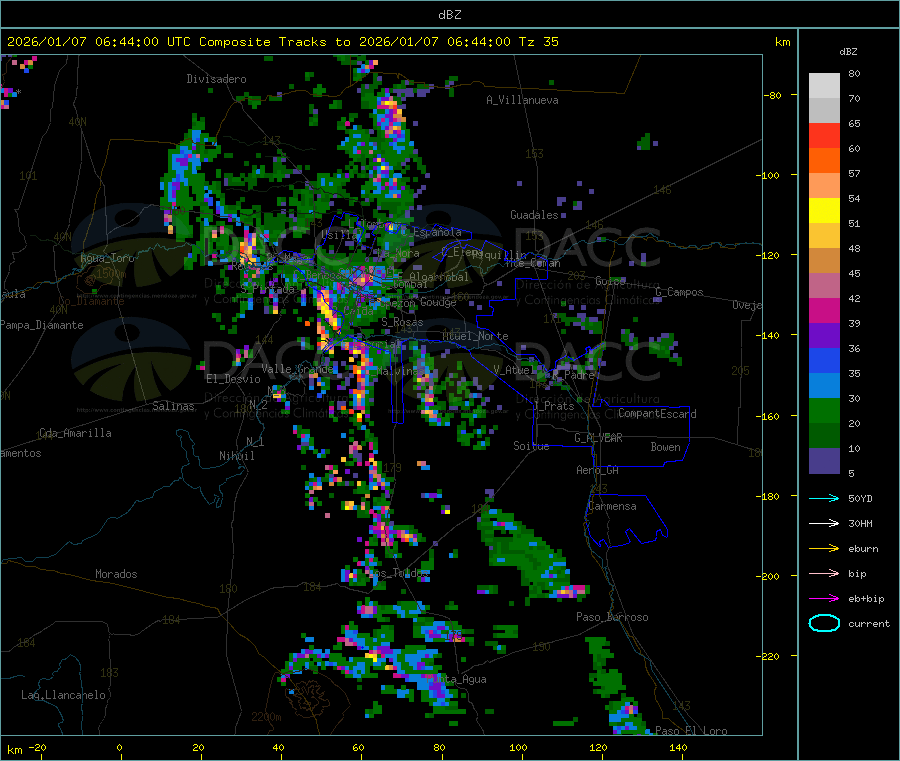Click the dBZ legend heading above color scale
Image resolution: width=900 pixels, height=761 pixels.
848,52
